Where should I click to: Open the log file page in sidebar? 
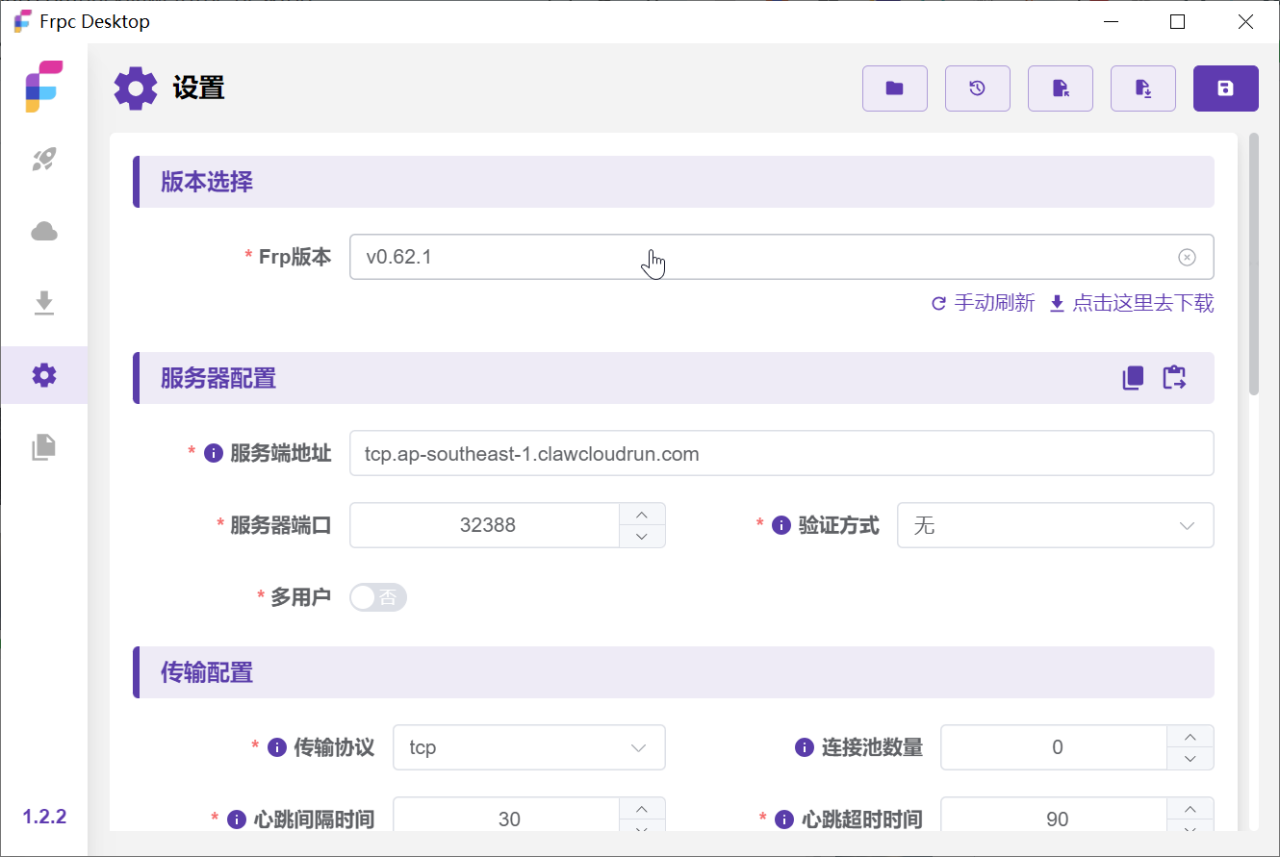[x=44, y=447]
